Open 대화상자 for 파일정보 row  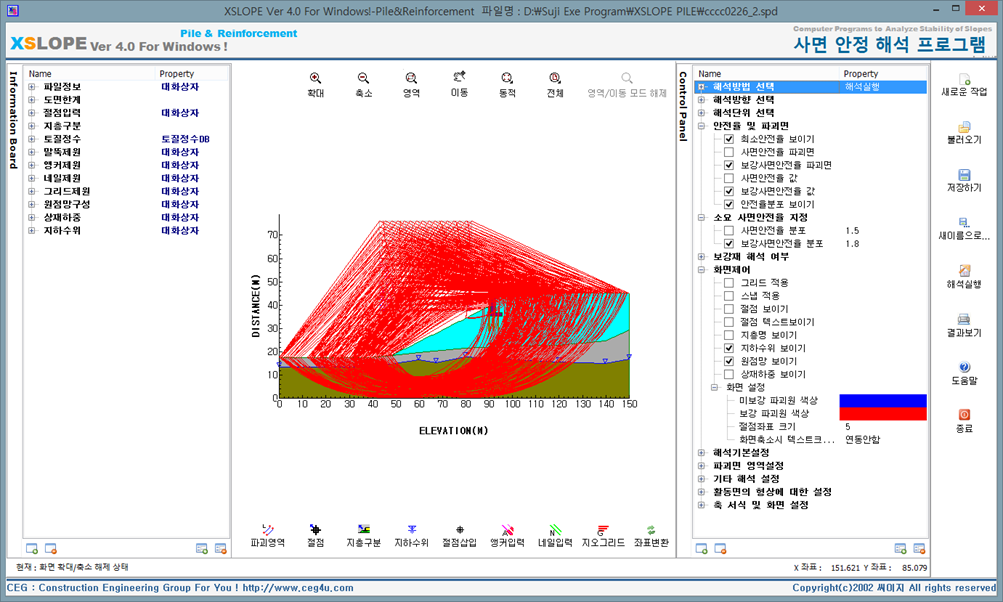click(x=180, y=86)
